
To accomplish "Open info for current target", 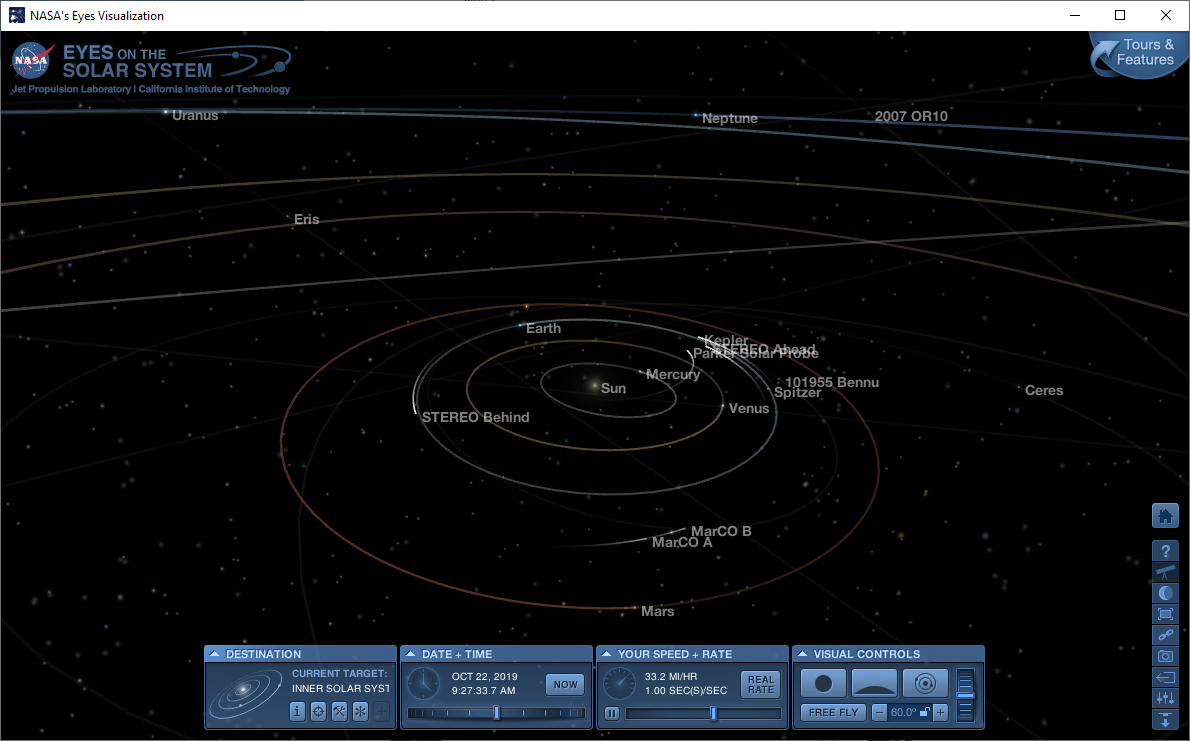I will coord(298,711).
